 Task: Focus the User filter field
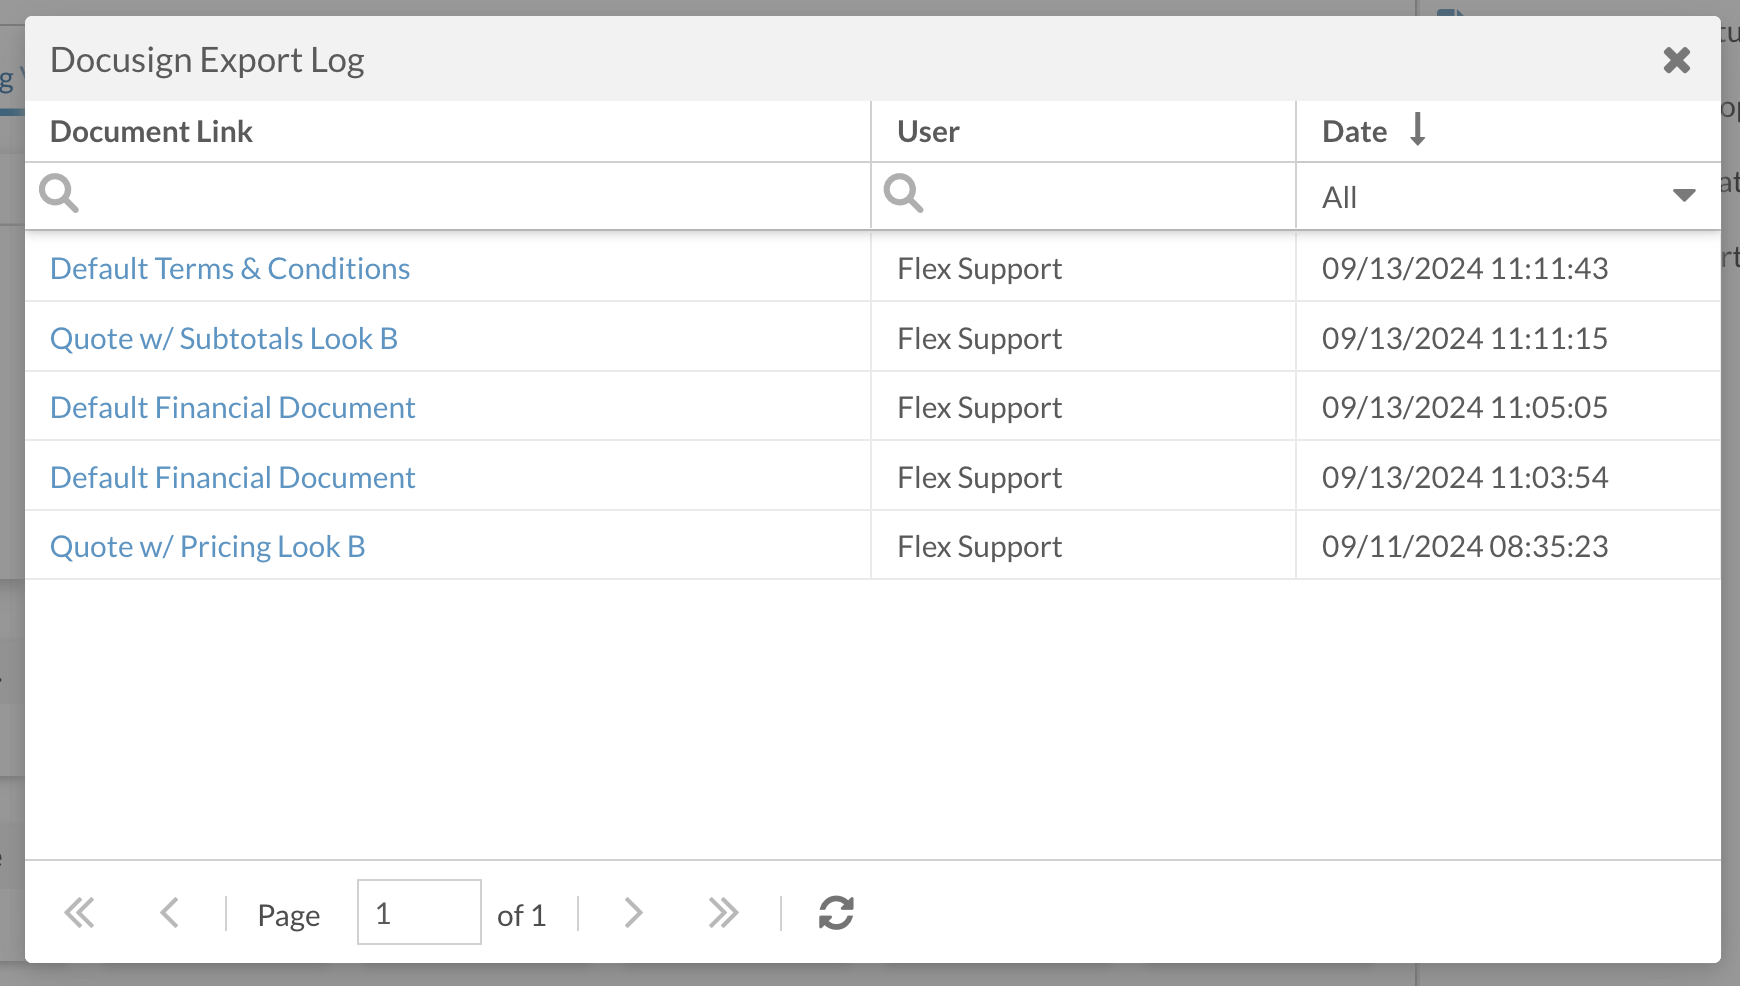point(1084,196)
